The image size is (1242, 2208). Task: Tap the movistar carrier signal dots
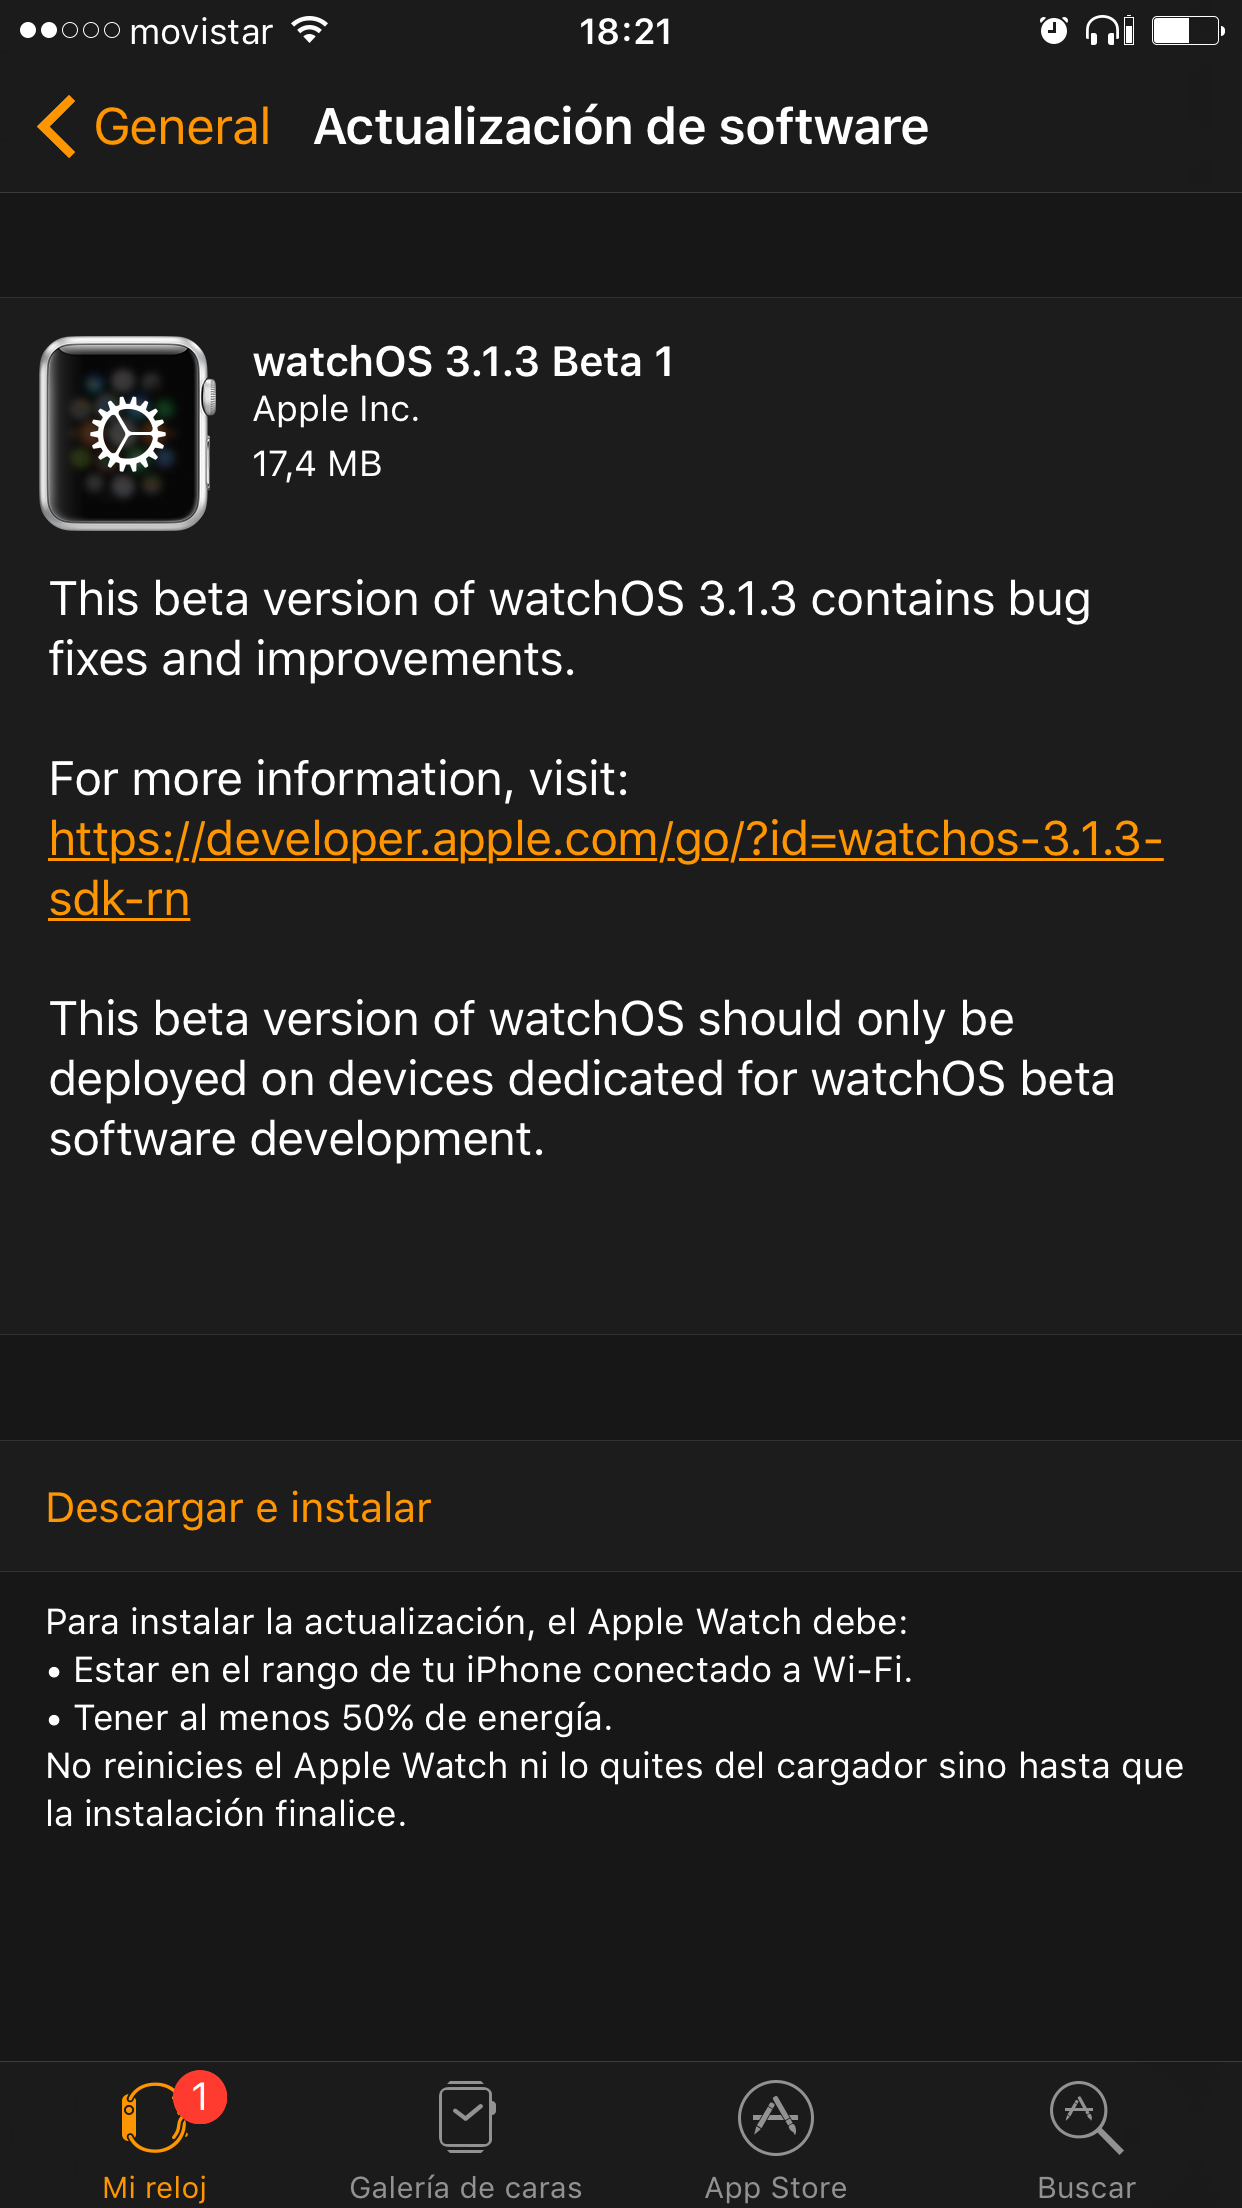(70, 31)
